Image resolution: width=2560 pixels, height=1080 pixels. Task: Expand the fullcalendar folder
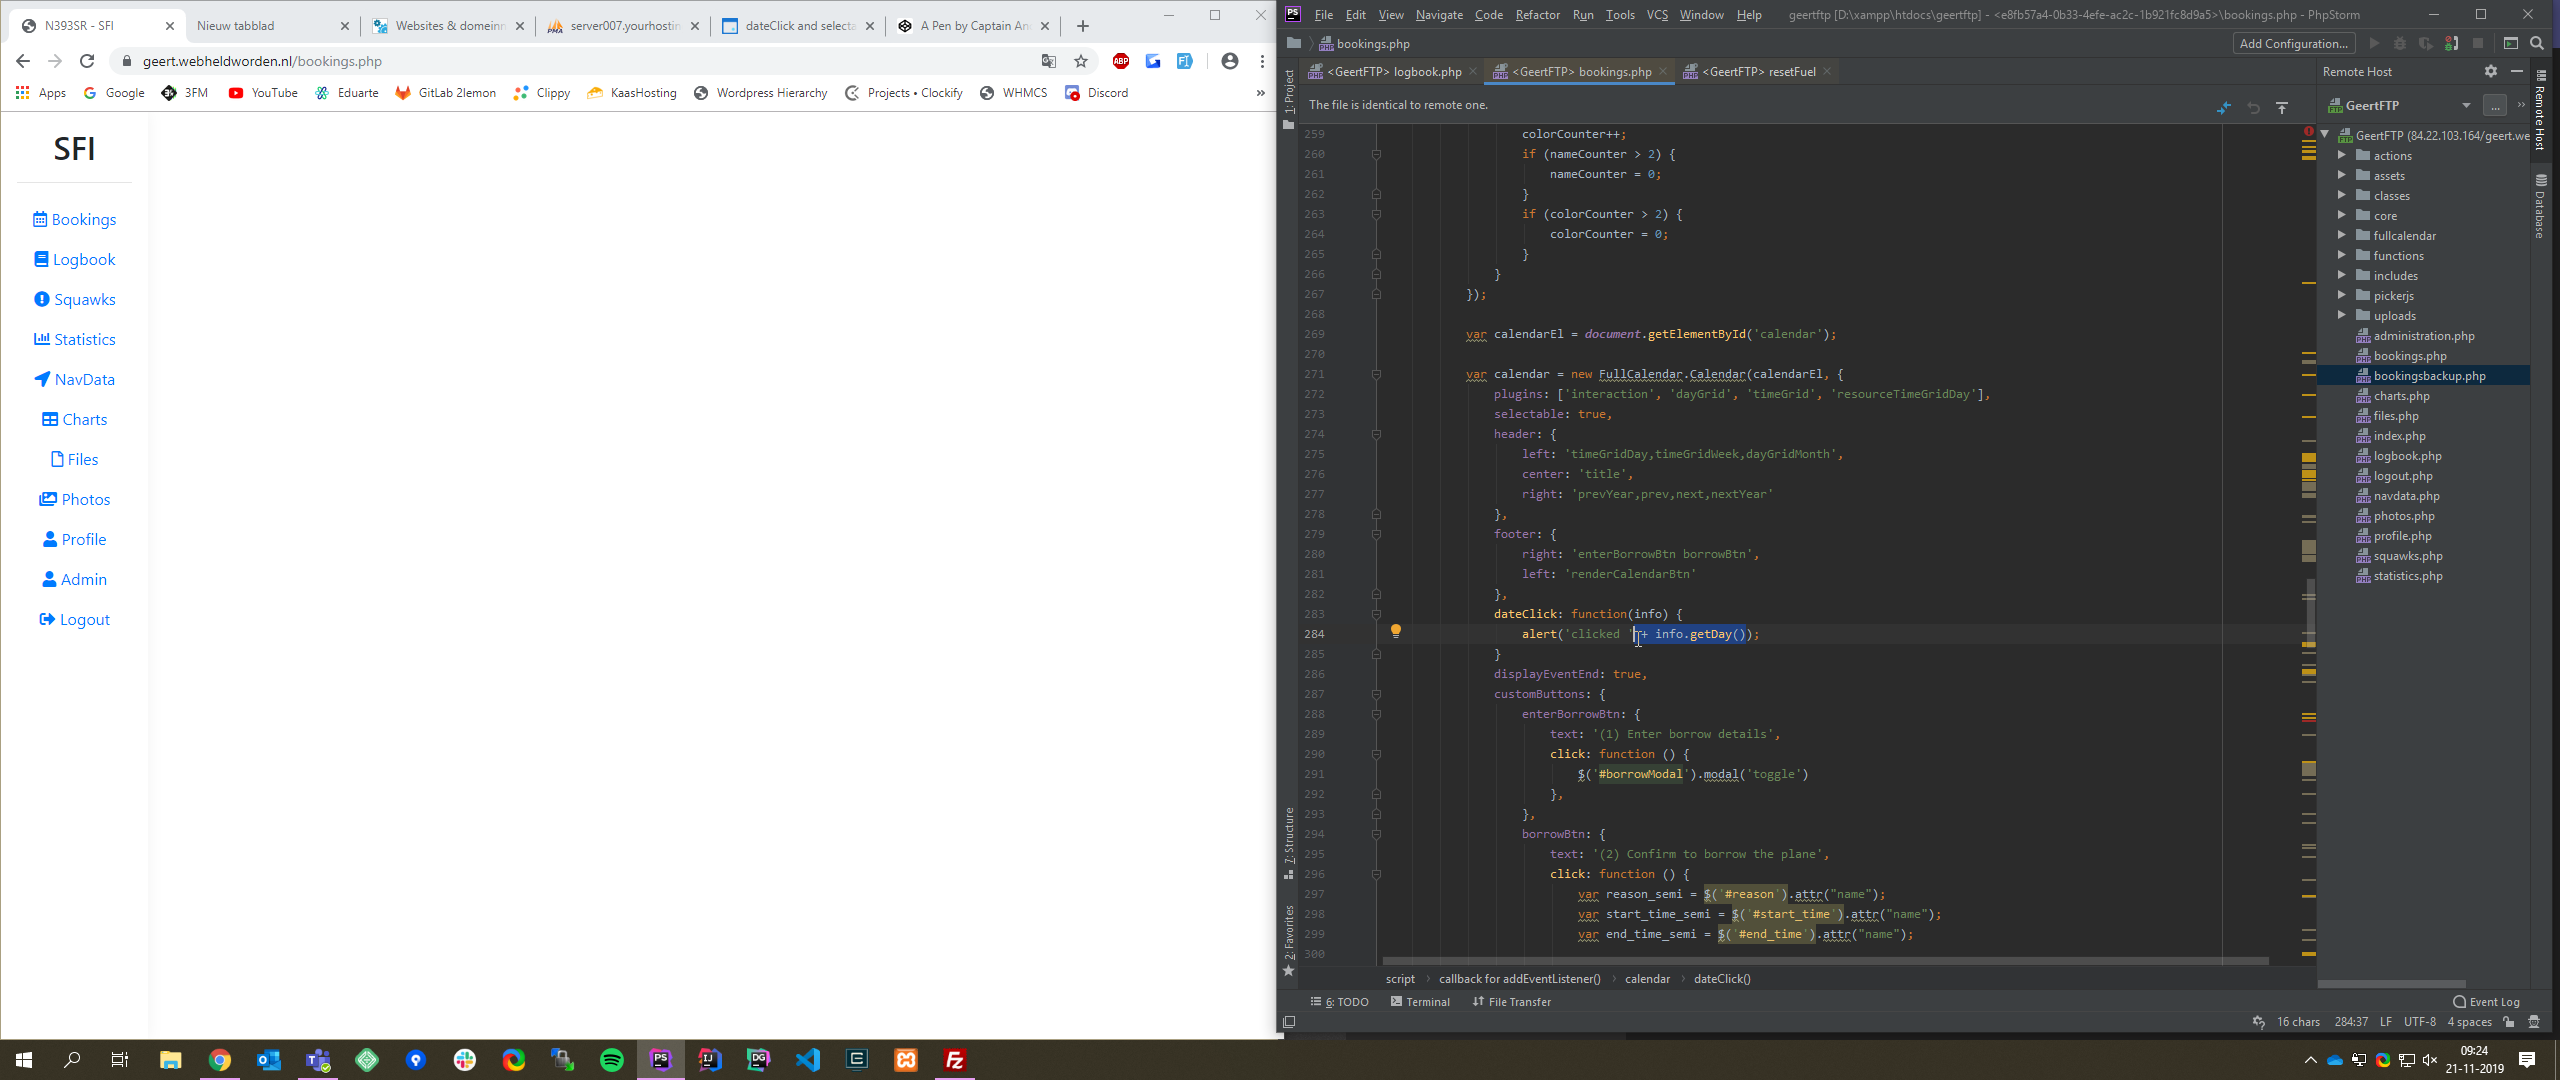(x=2342, y=235)
